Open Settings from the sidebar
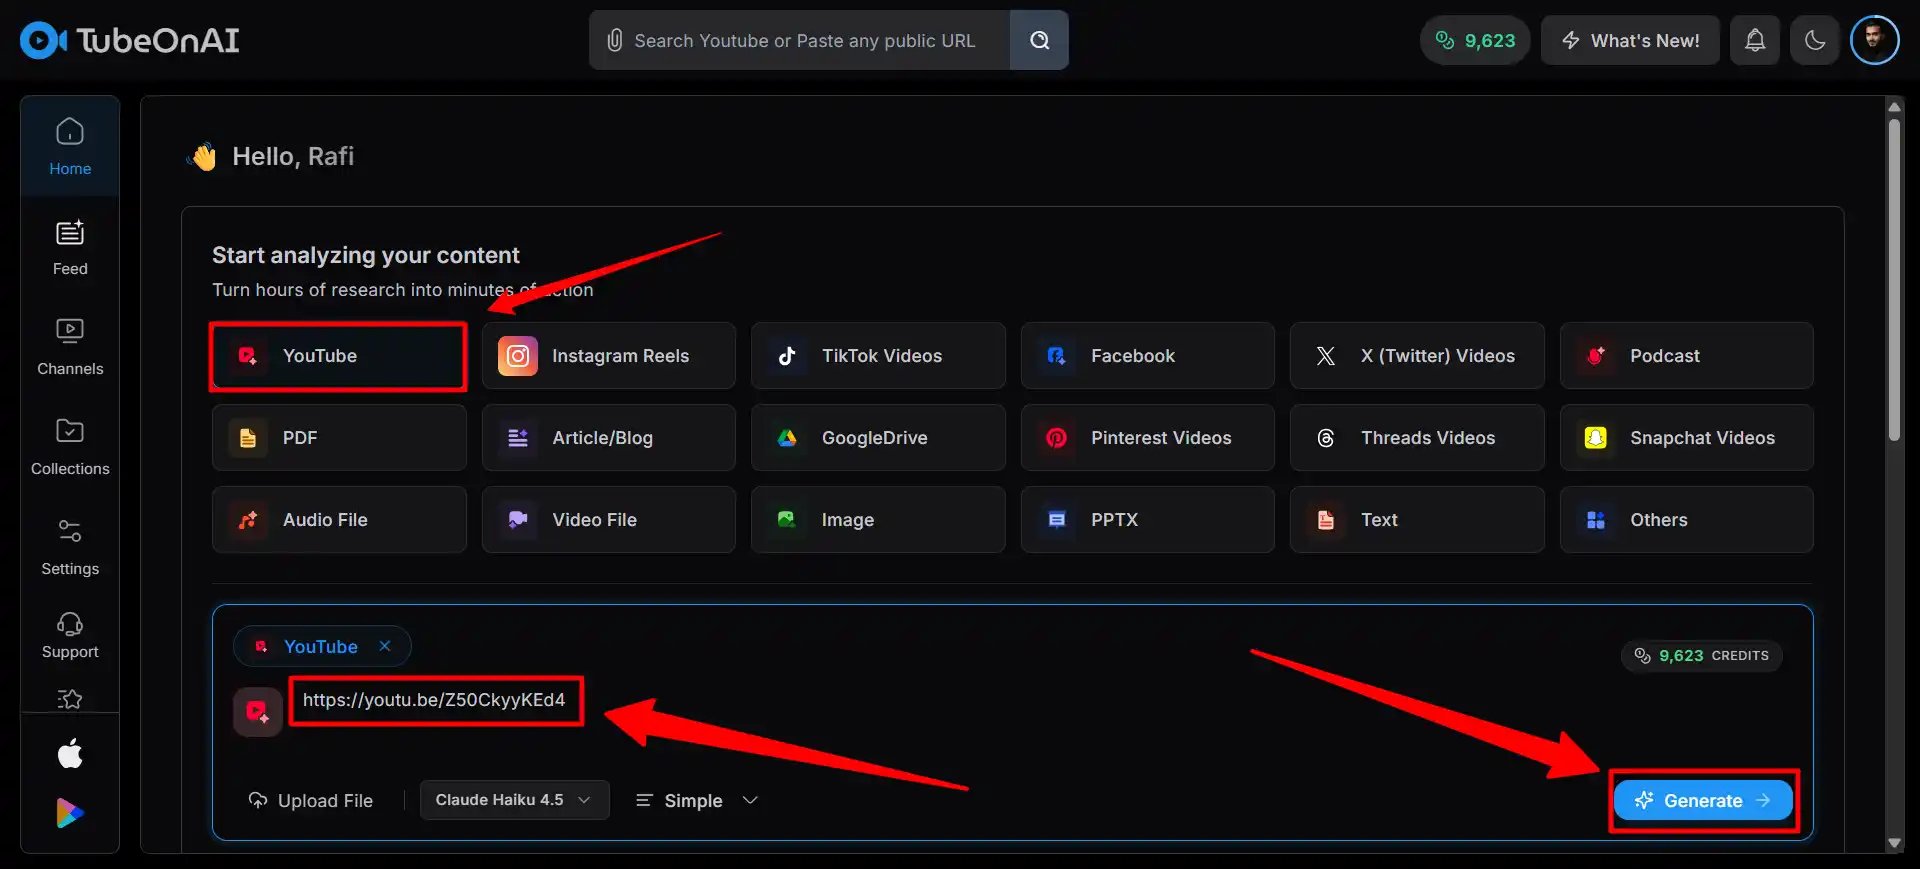This screenshot has height=869, width=1920. tap(70, 547)
